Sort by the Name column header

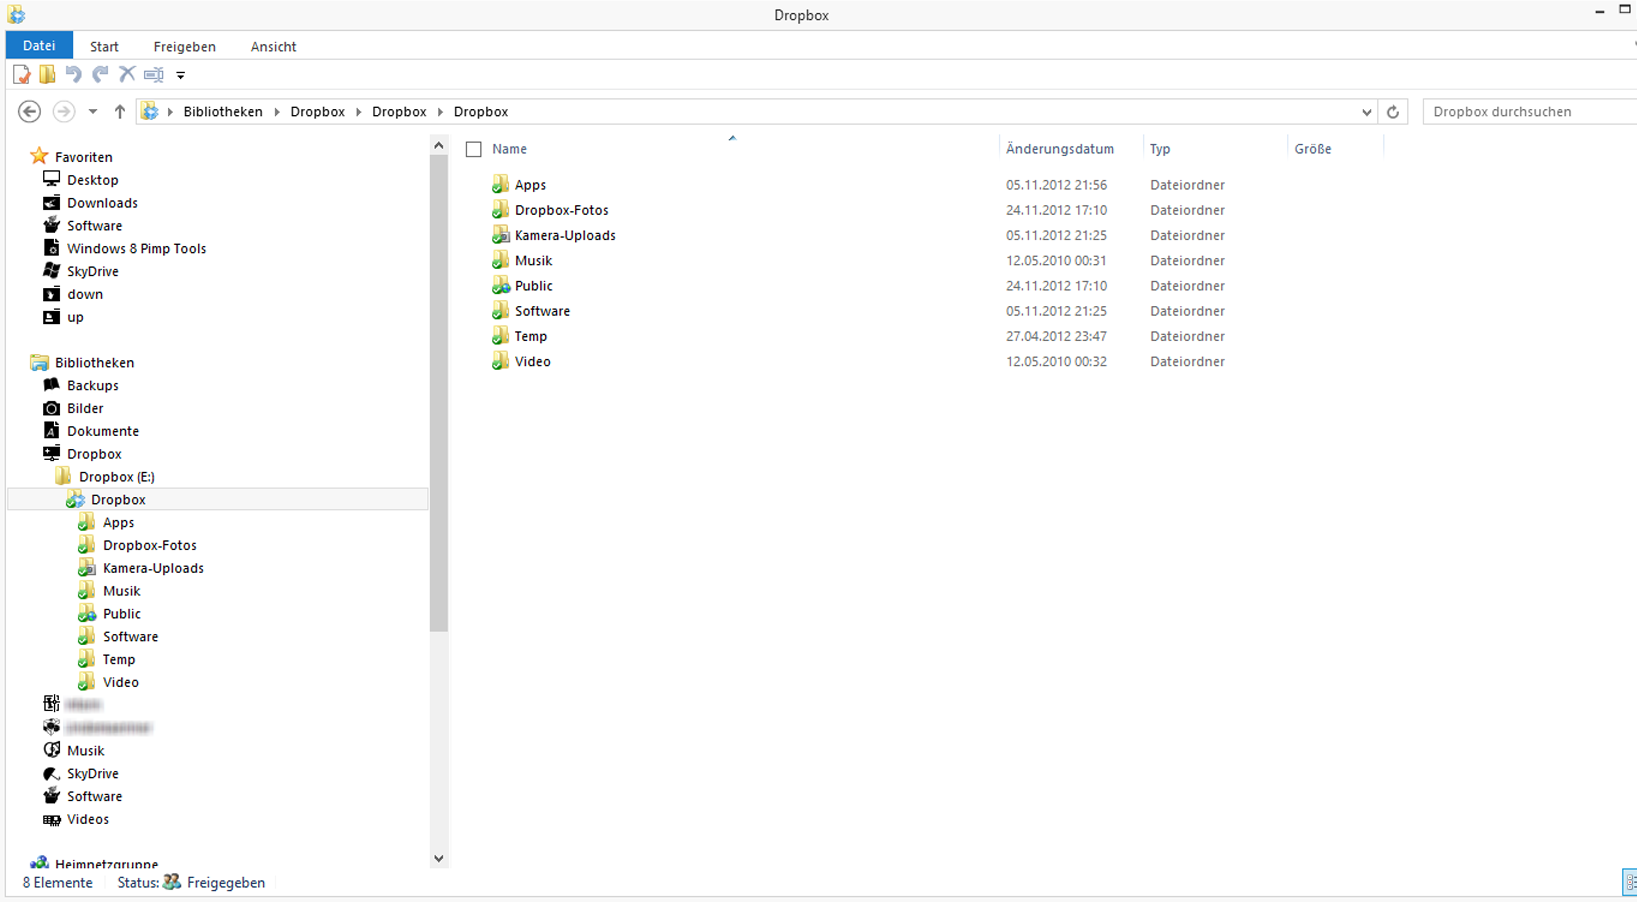(509, 149)
